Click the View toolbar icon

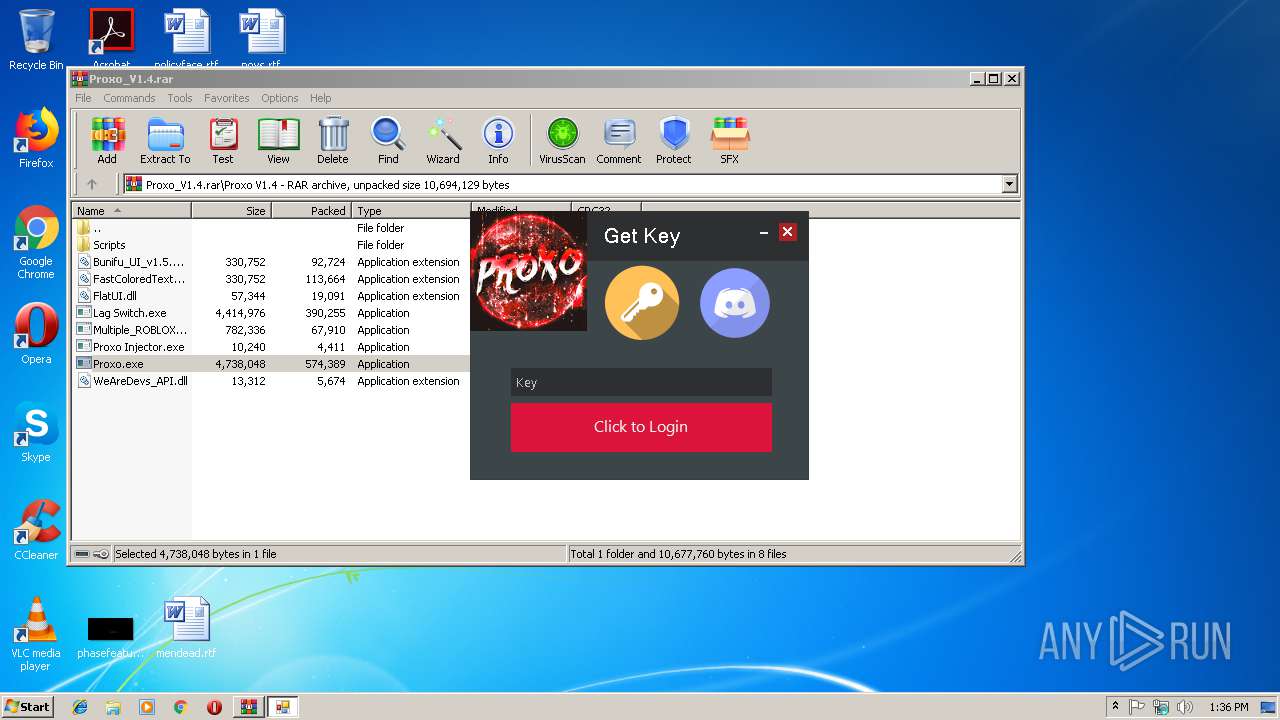tap(278, 140)
